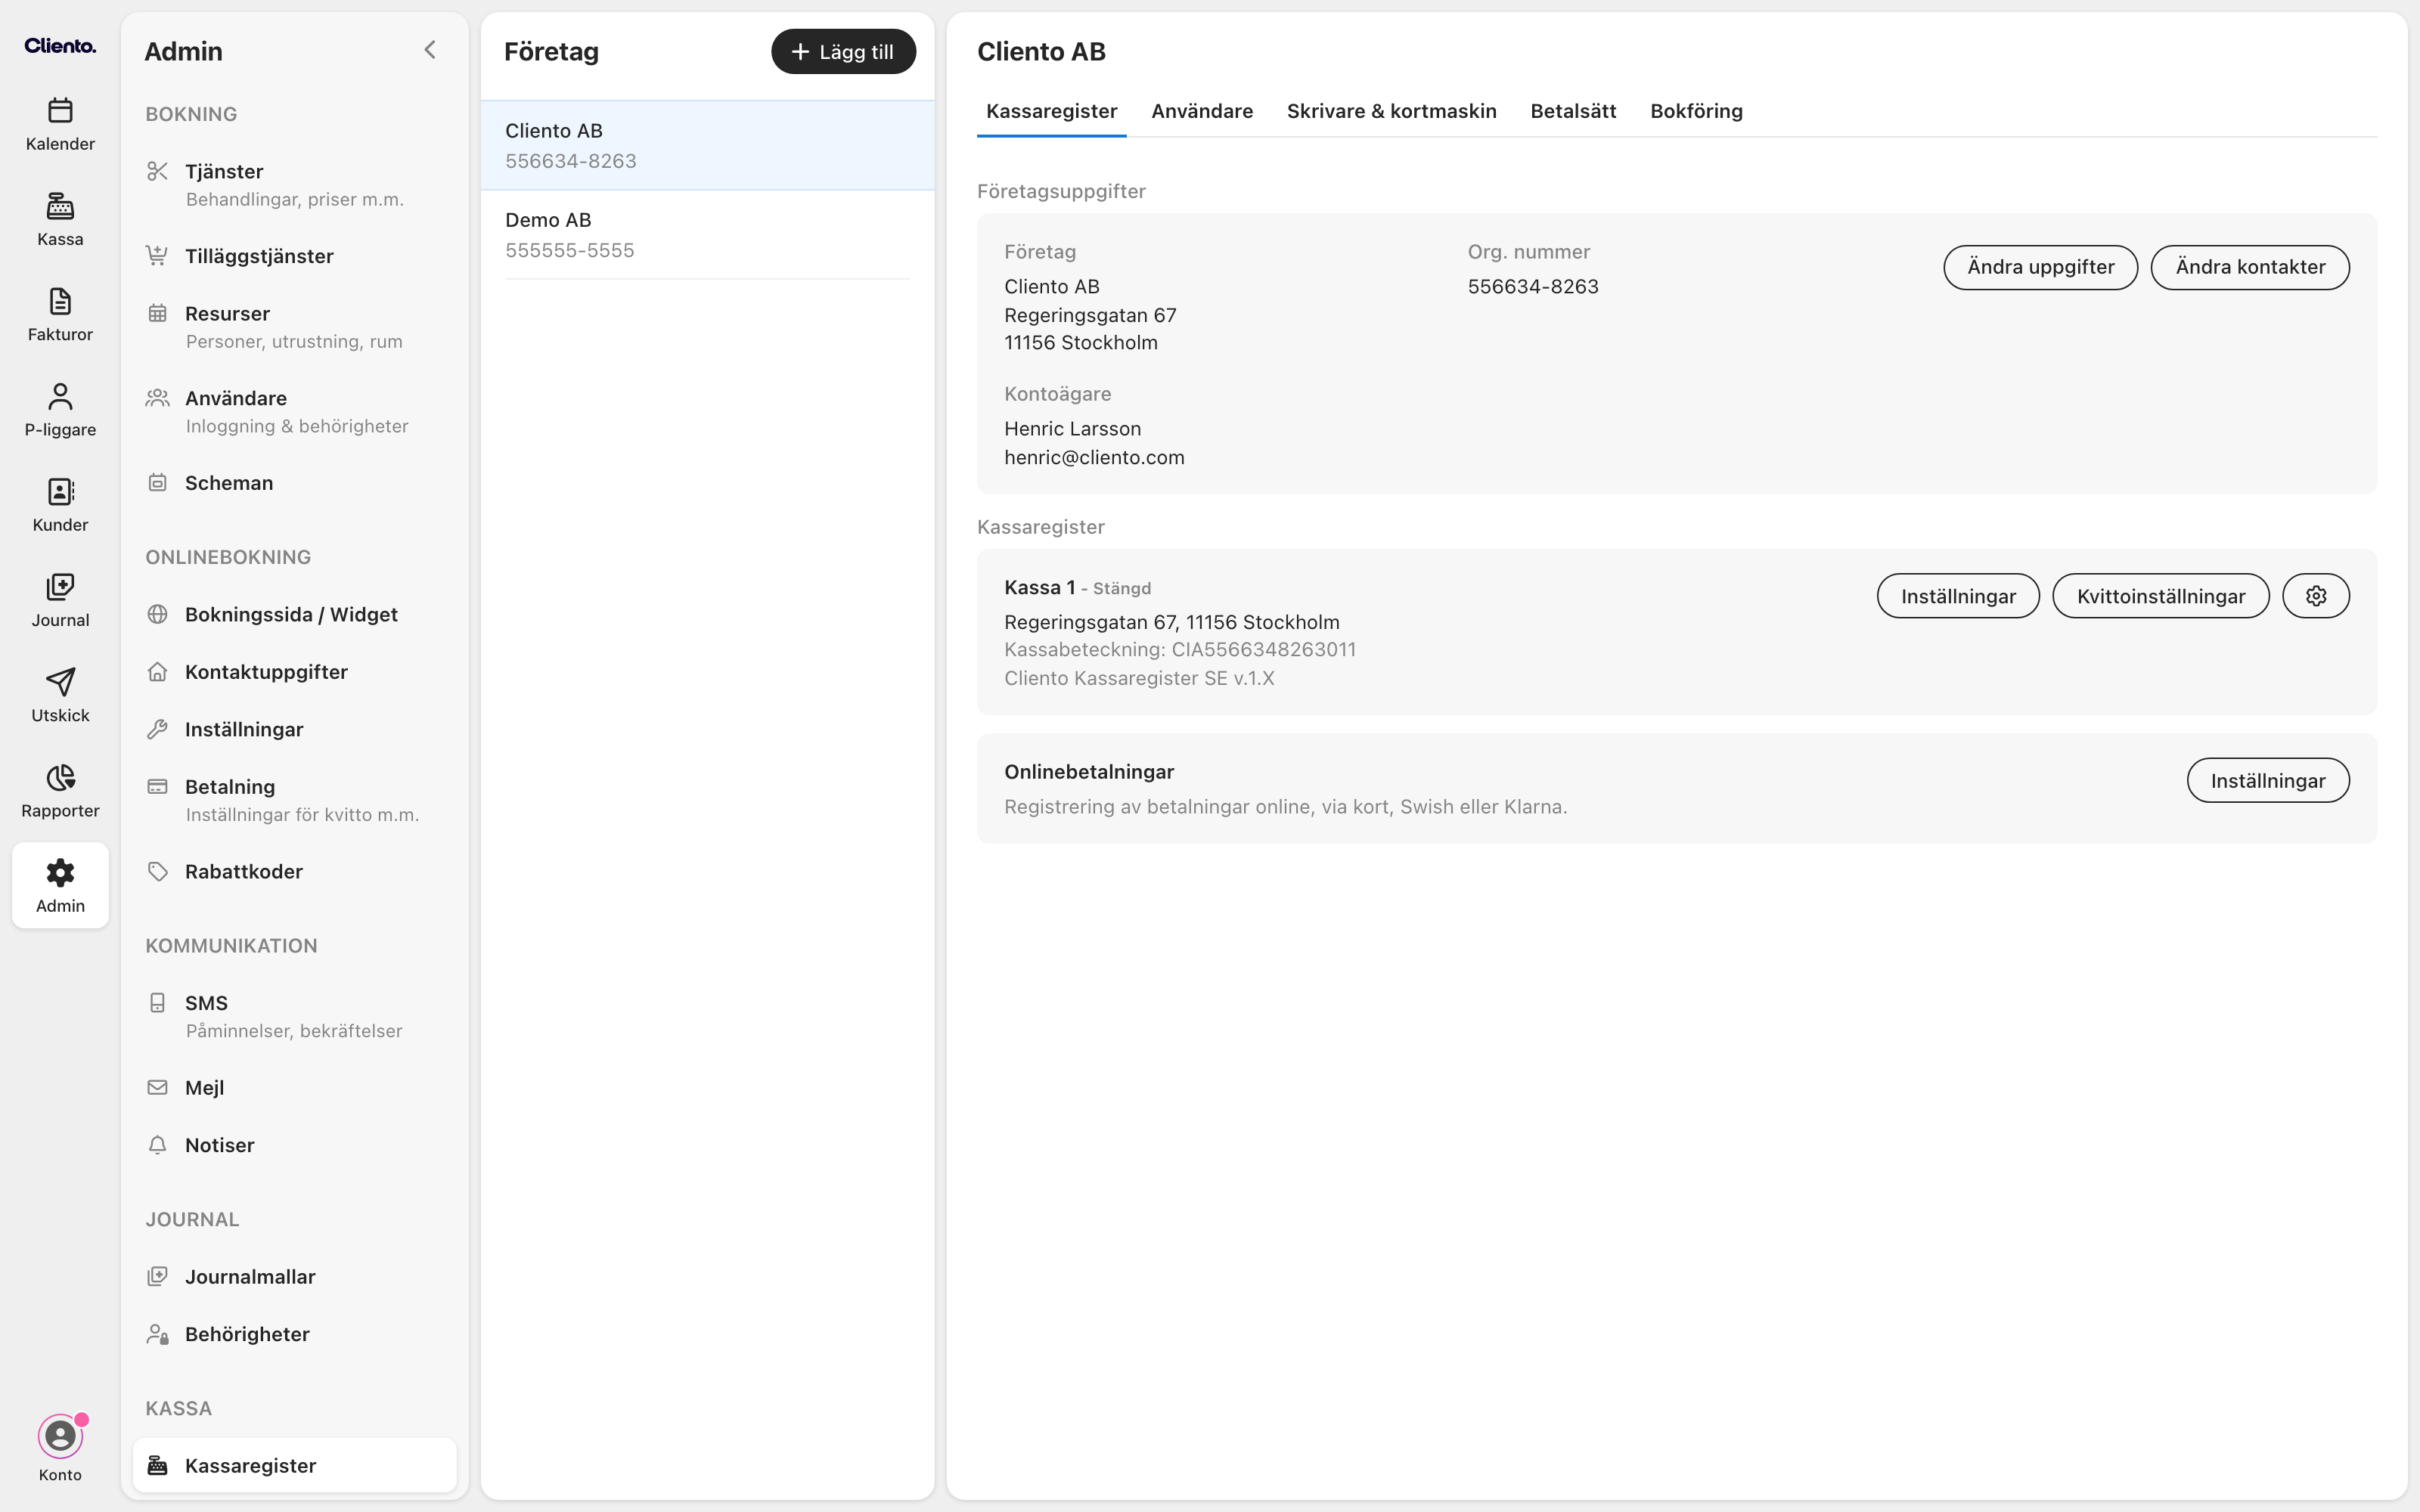Click the people icon next to Användare in the sidebar
Image resolution: width=2420 pixels, height=1512 pixels.
click(x=157, y=398)
